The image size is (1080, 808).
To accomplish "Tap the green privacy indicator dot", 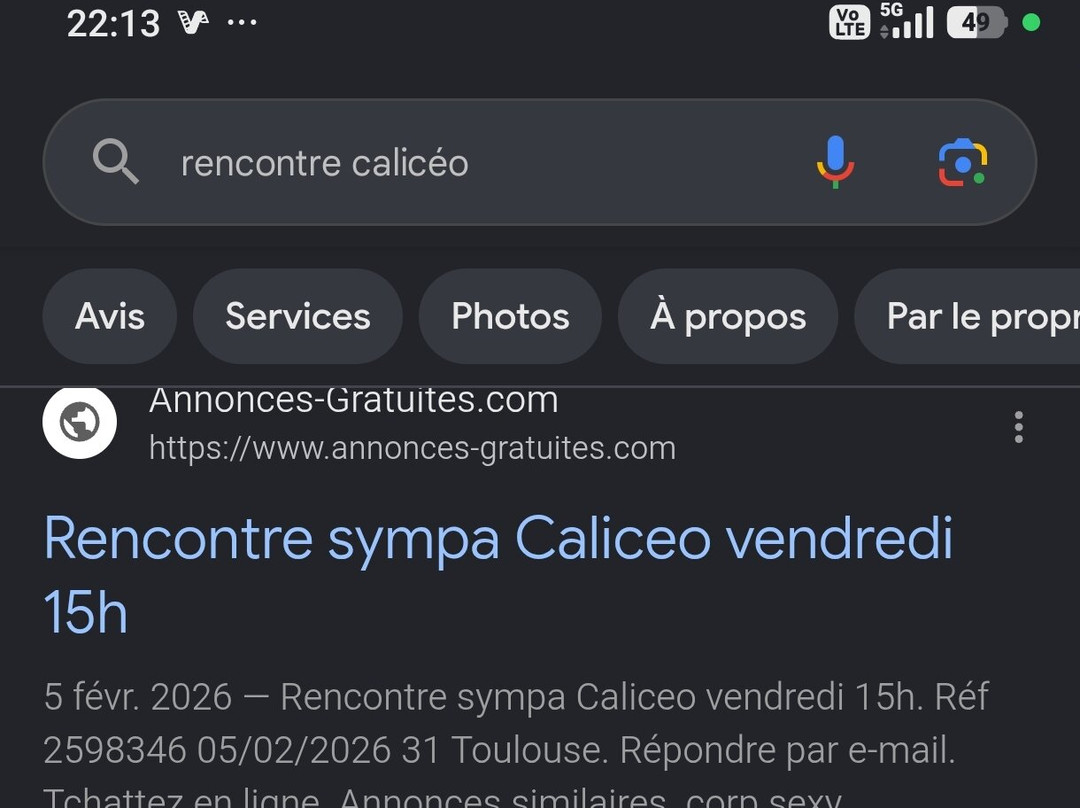I will coord(1031,23).
